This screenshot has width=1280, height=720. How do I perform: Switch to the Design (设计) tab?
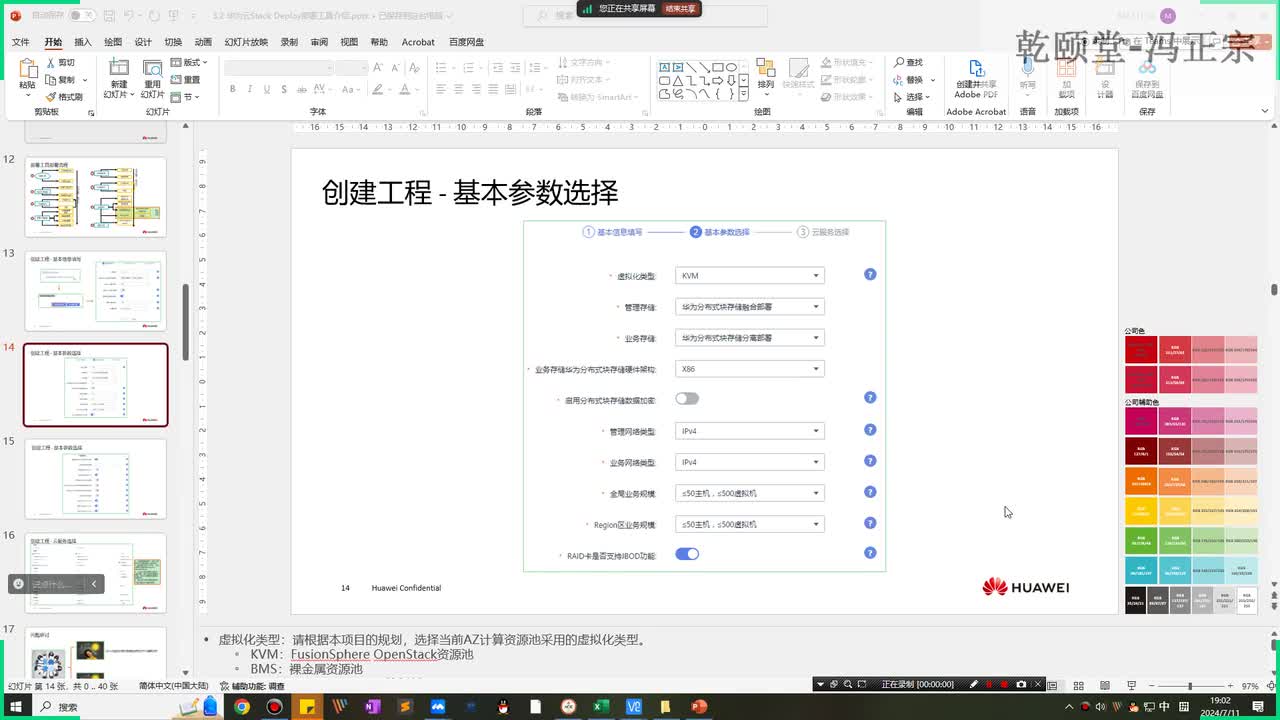143,42
